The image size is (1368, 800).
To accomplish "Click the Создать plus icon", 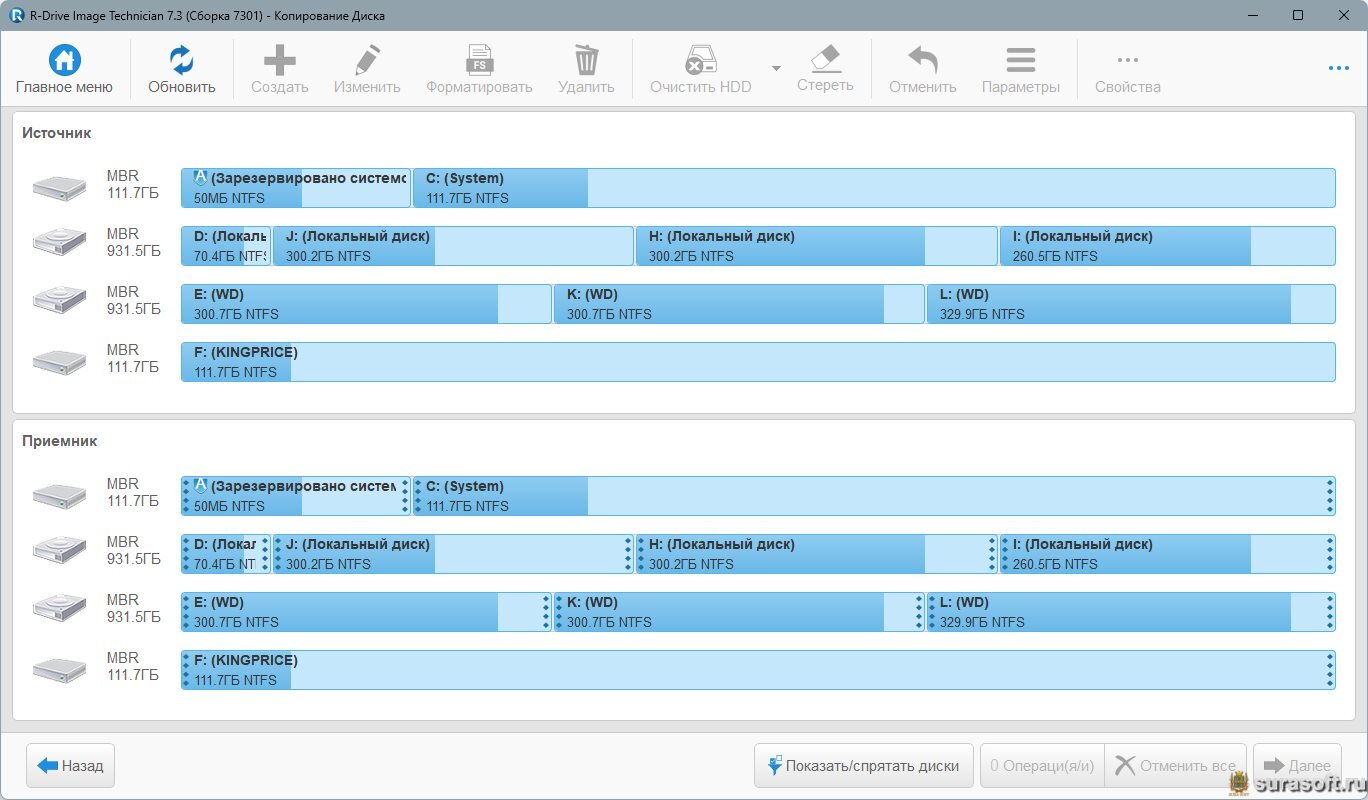I will pos(279,60).
